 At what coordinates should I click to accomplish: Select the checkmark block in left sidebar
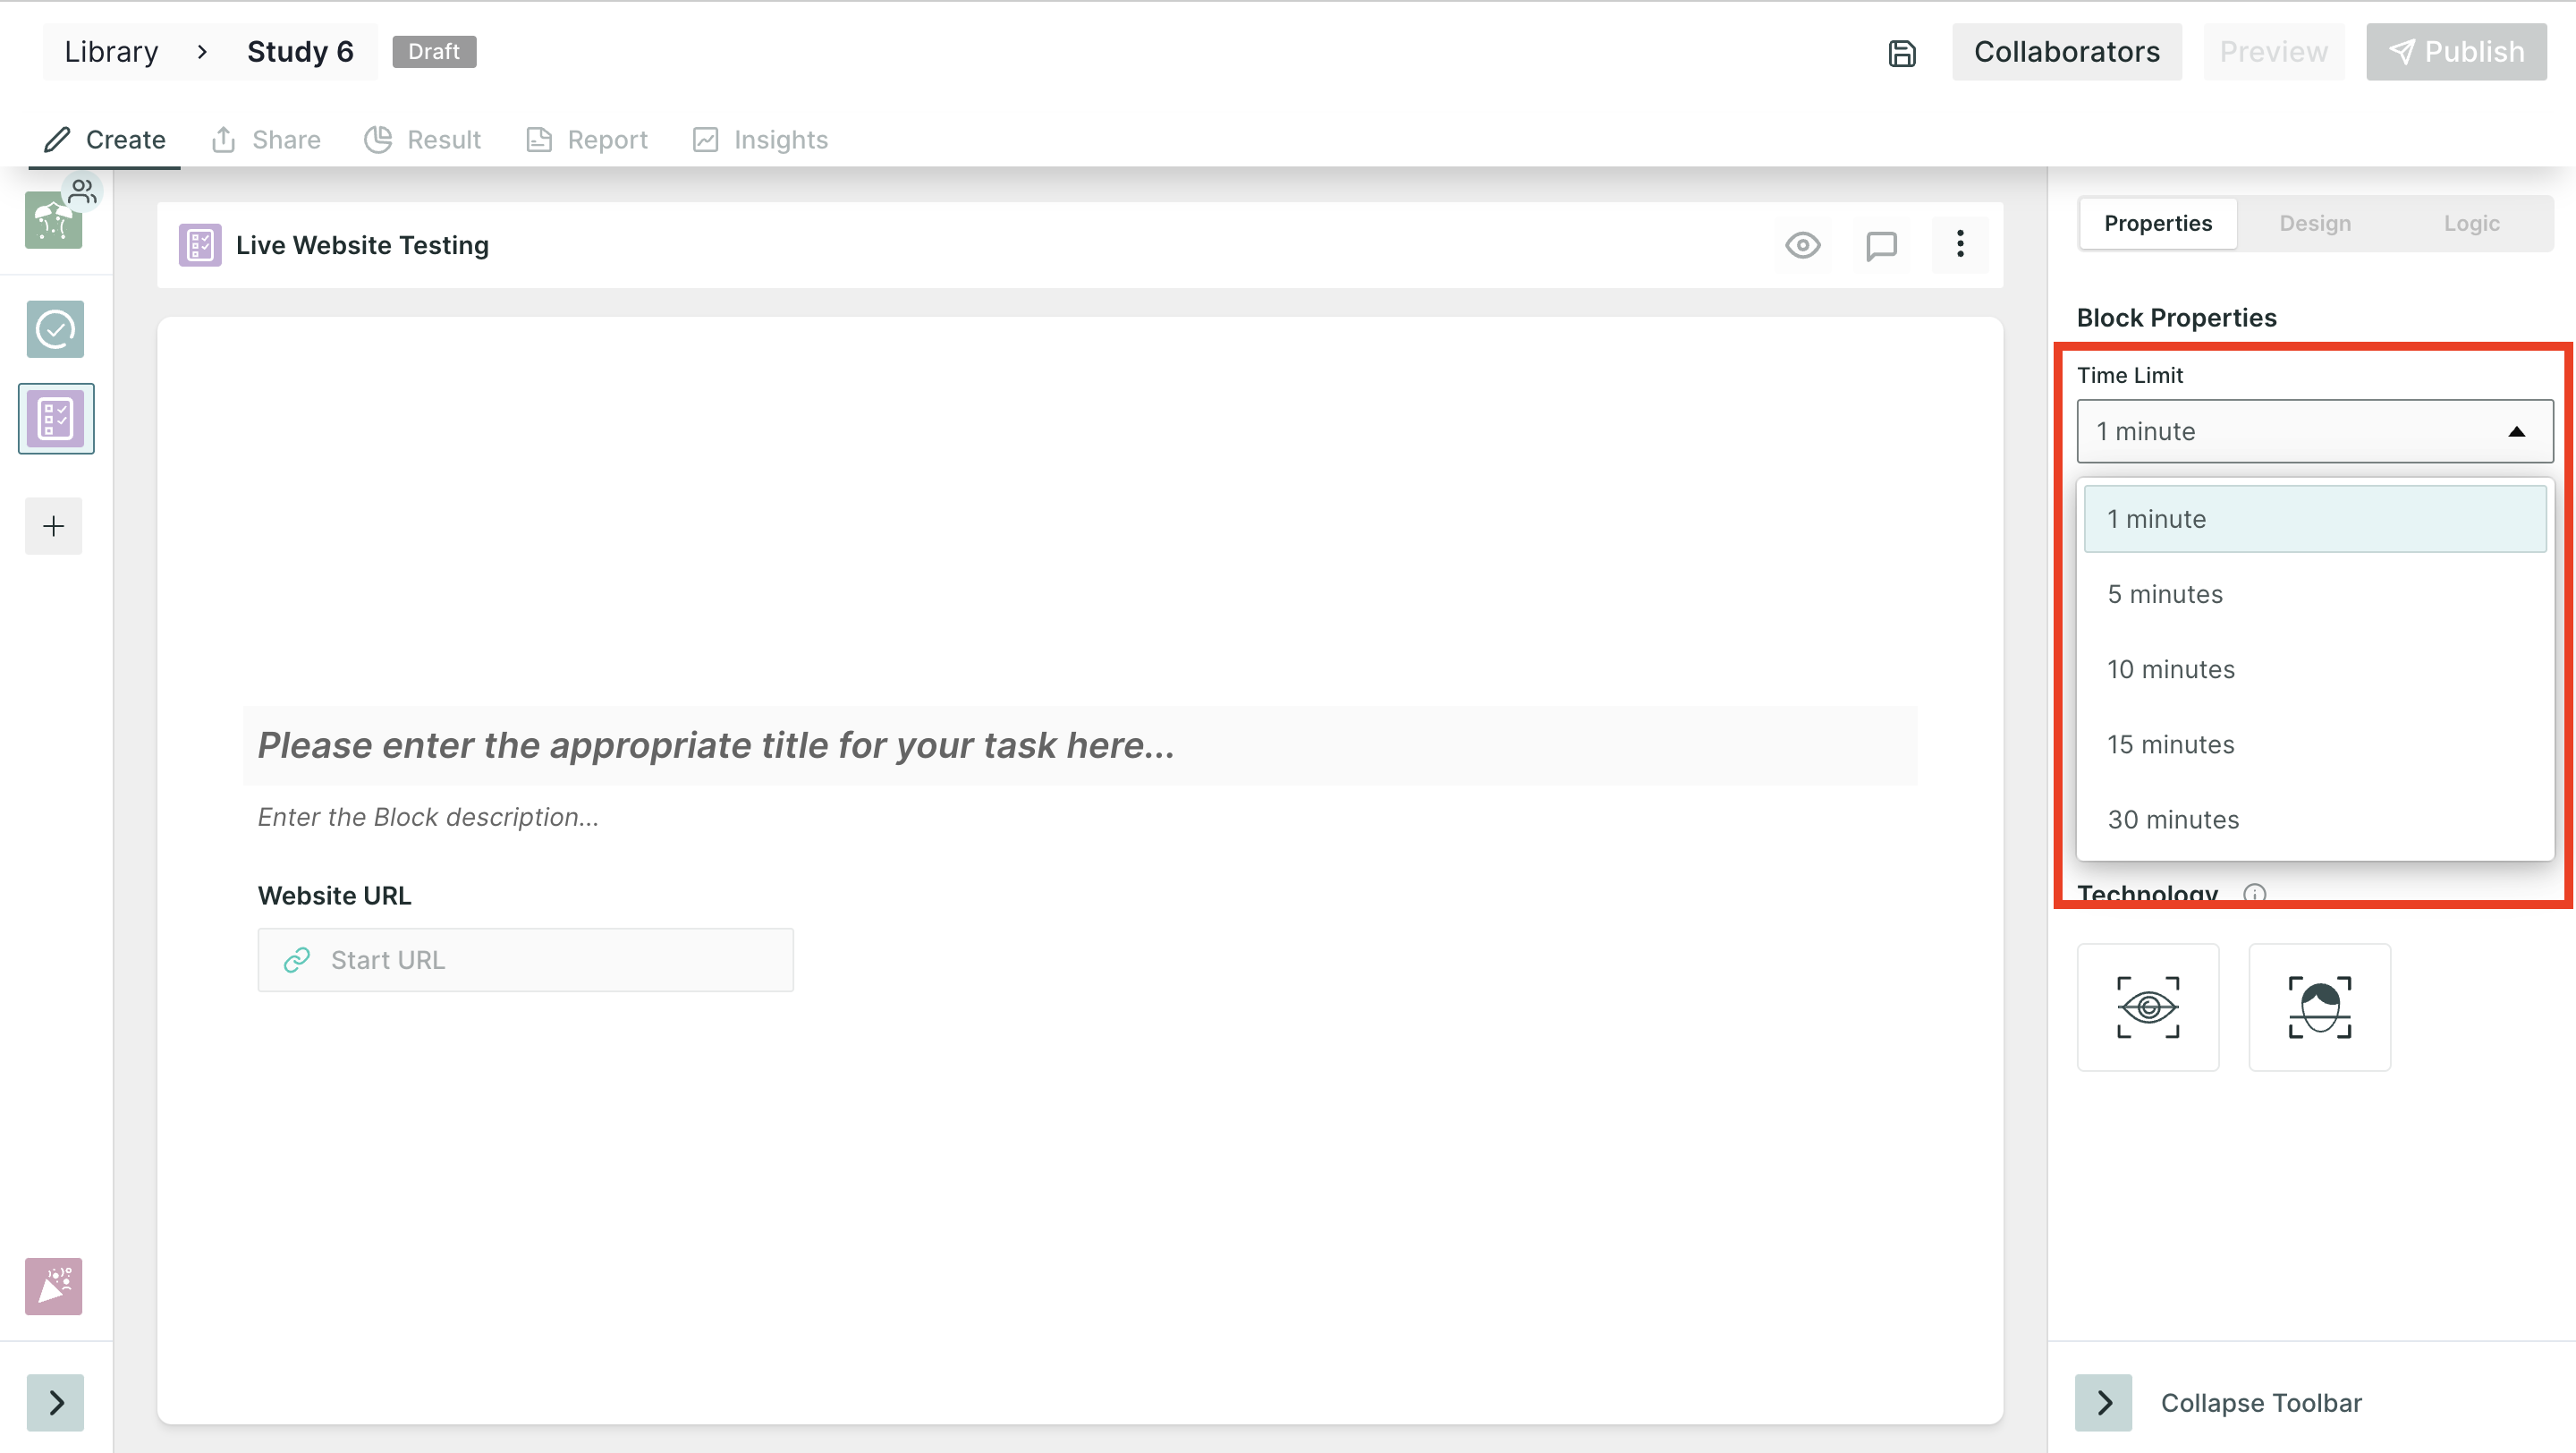tap(55, 329)
